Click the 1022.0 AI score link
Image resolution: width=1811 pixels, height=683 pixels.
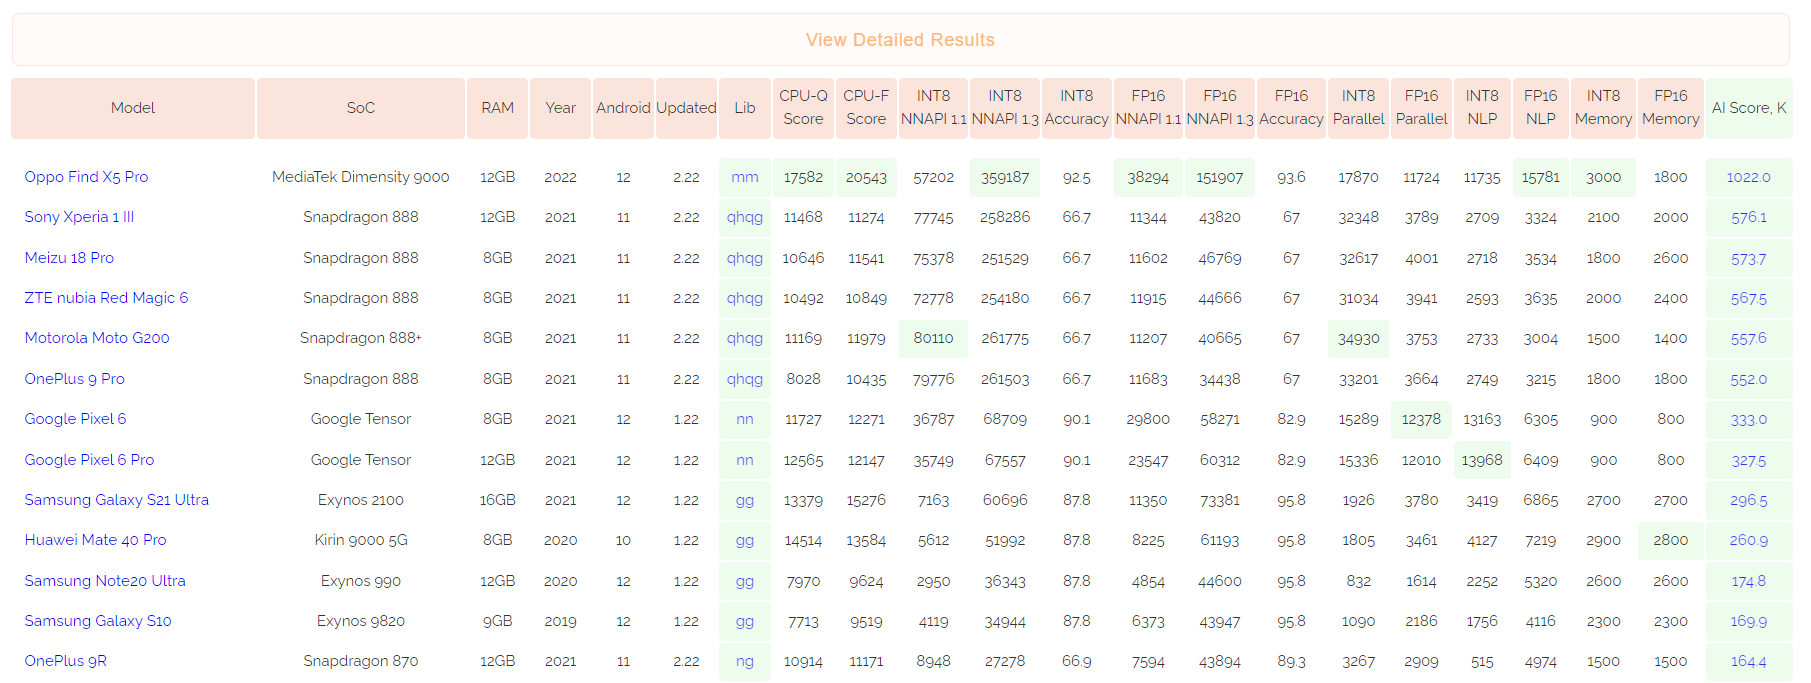pyautogui.click(x=1749, y=177)
